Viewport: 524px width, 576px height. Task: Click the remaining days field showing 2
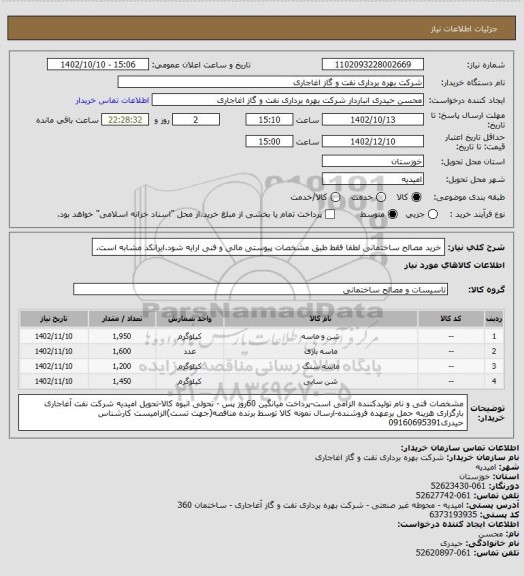[196, 120]
